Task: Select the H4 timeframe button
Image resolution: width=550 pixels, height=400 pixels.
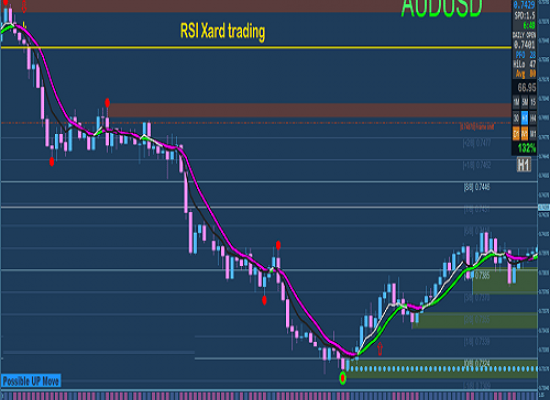Action: coord(533,118)
